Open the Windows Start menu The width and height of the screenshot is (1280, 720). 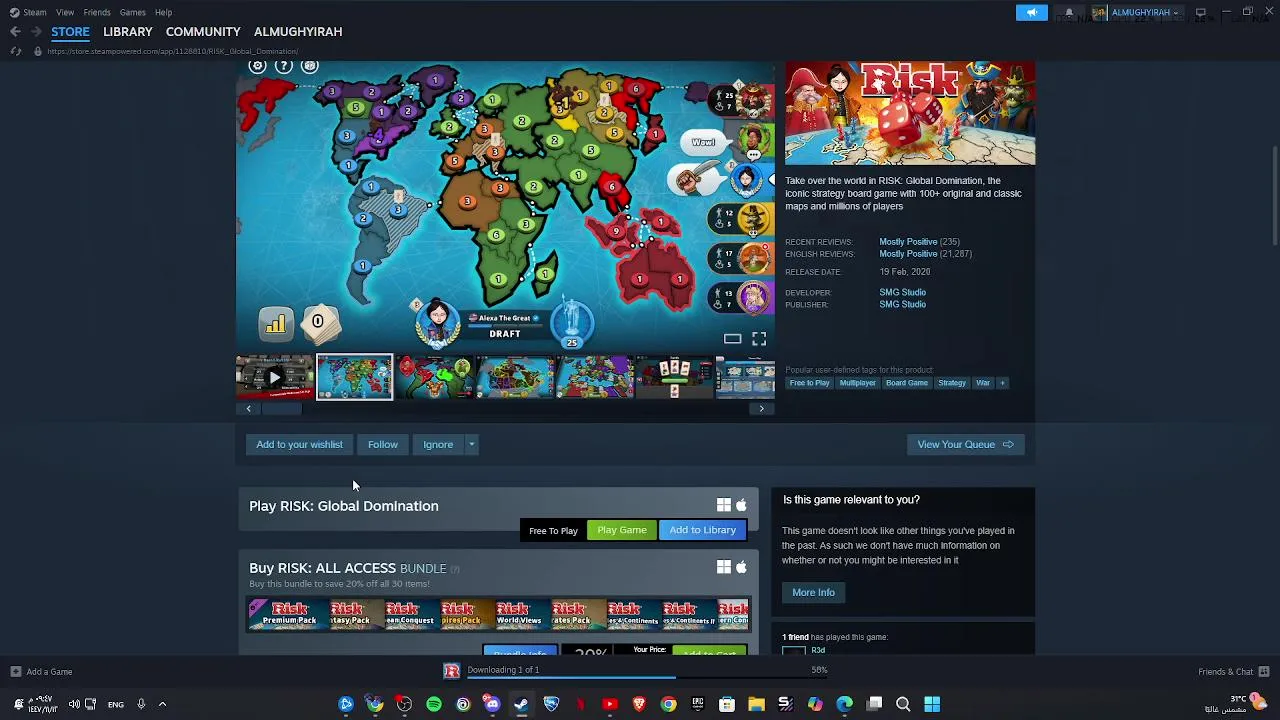point(932,704)
